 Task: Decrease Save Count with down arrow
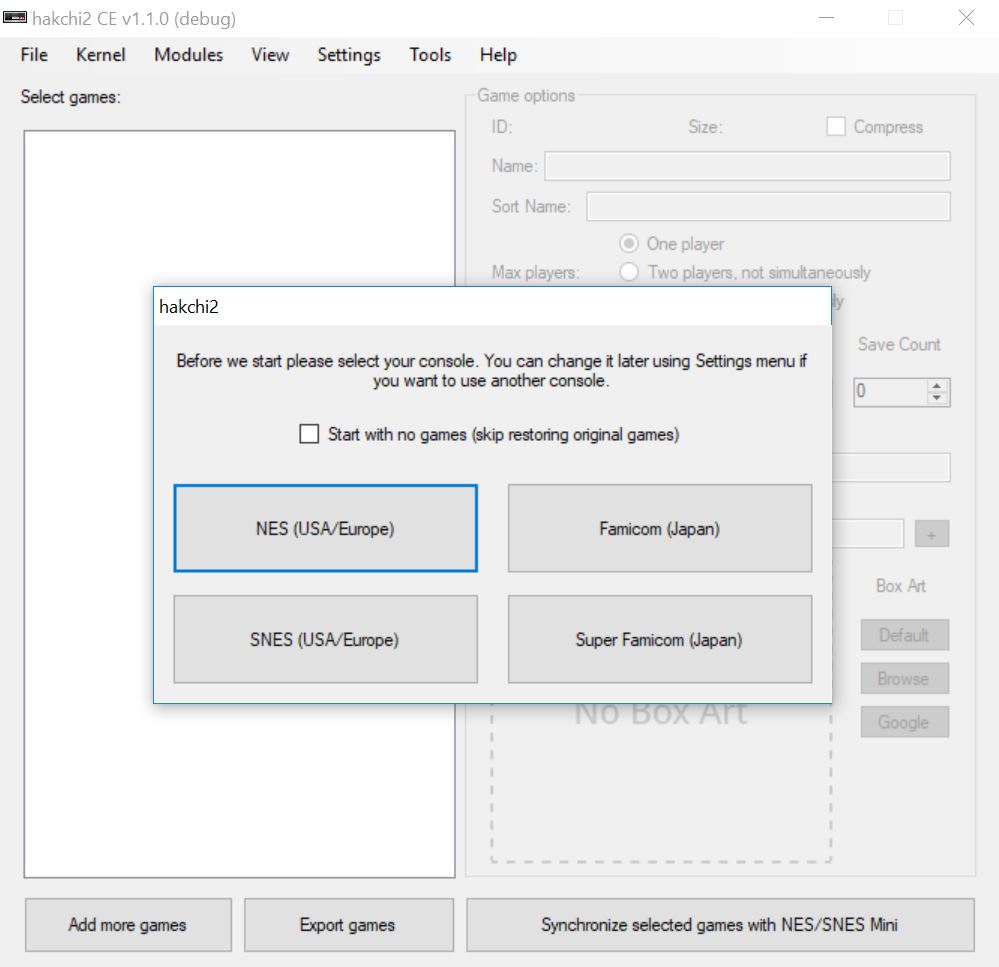point(937,398)
